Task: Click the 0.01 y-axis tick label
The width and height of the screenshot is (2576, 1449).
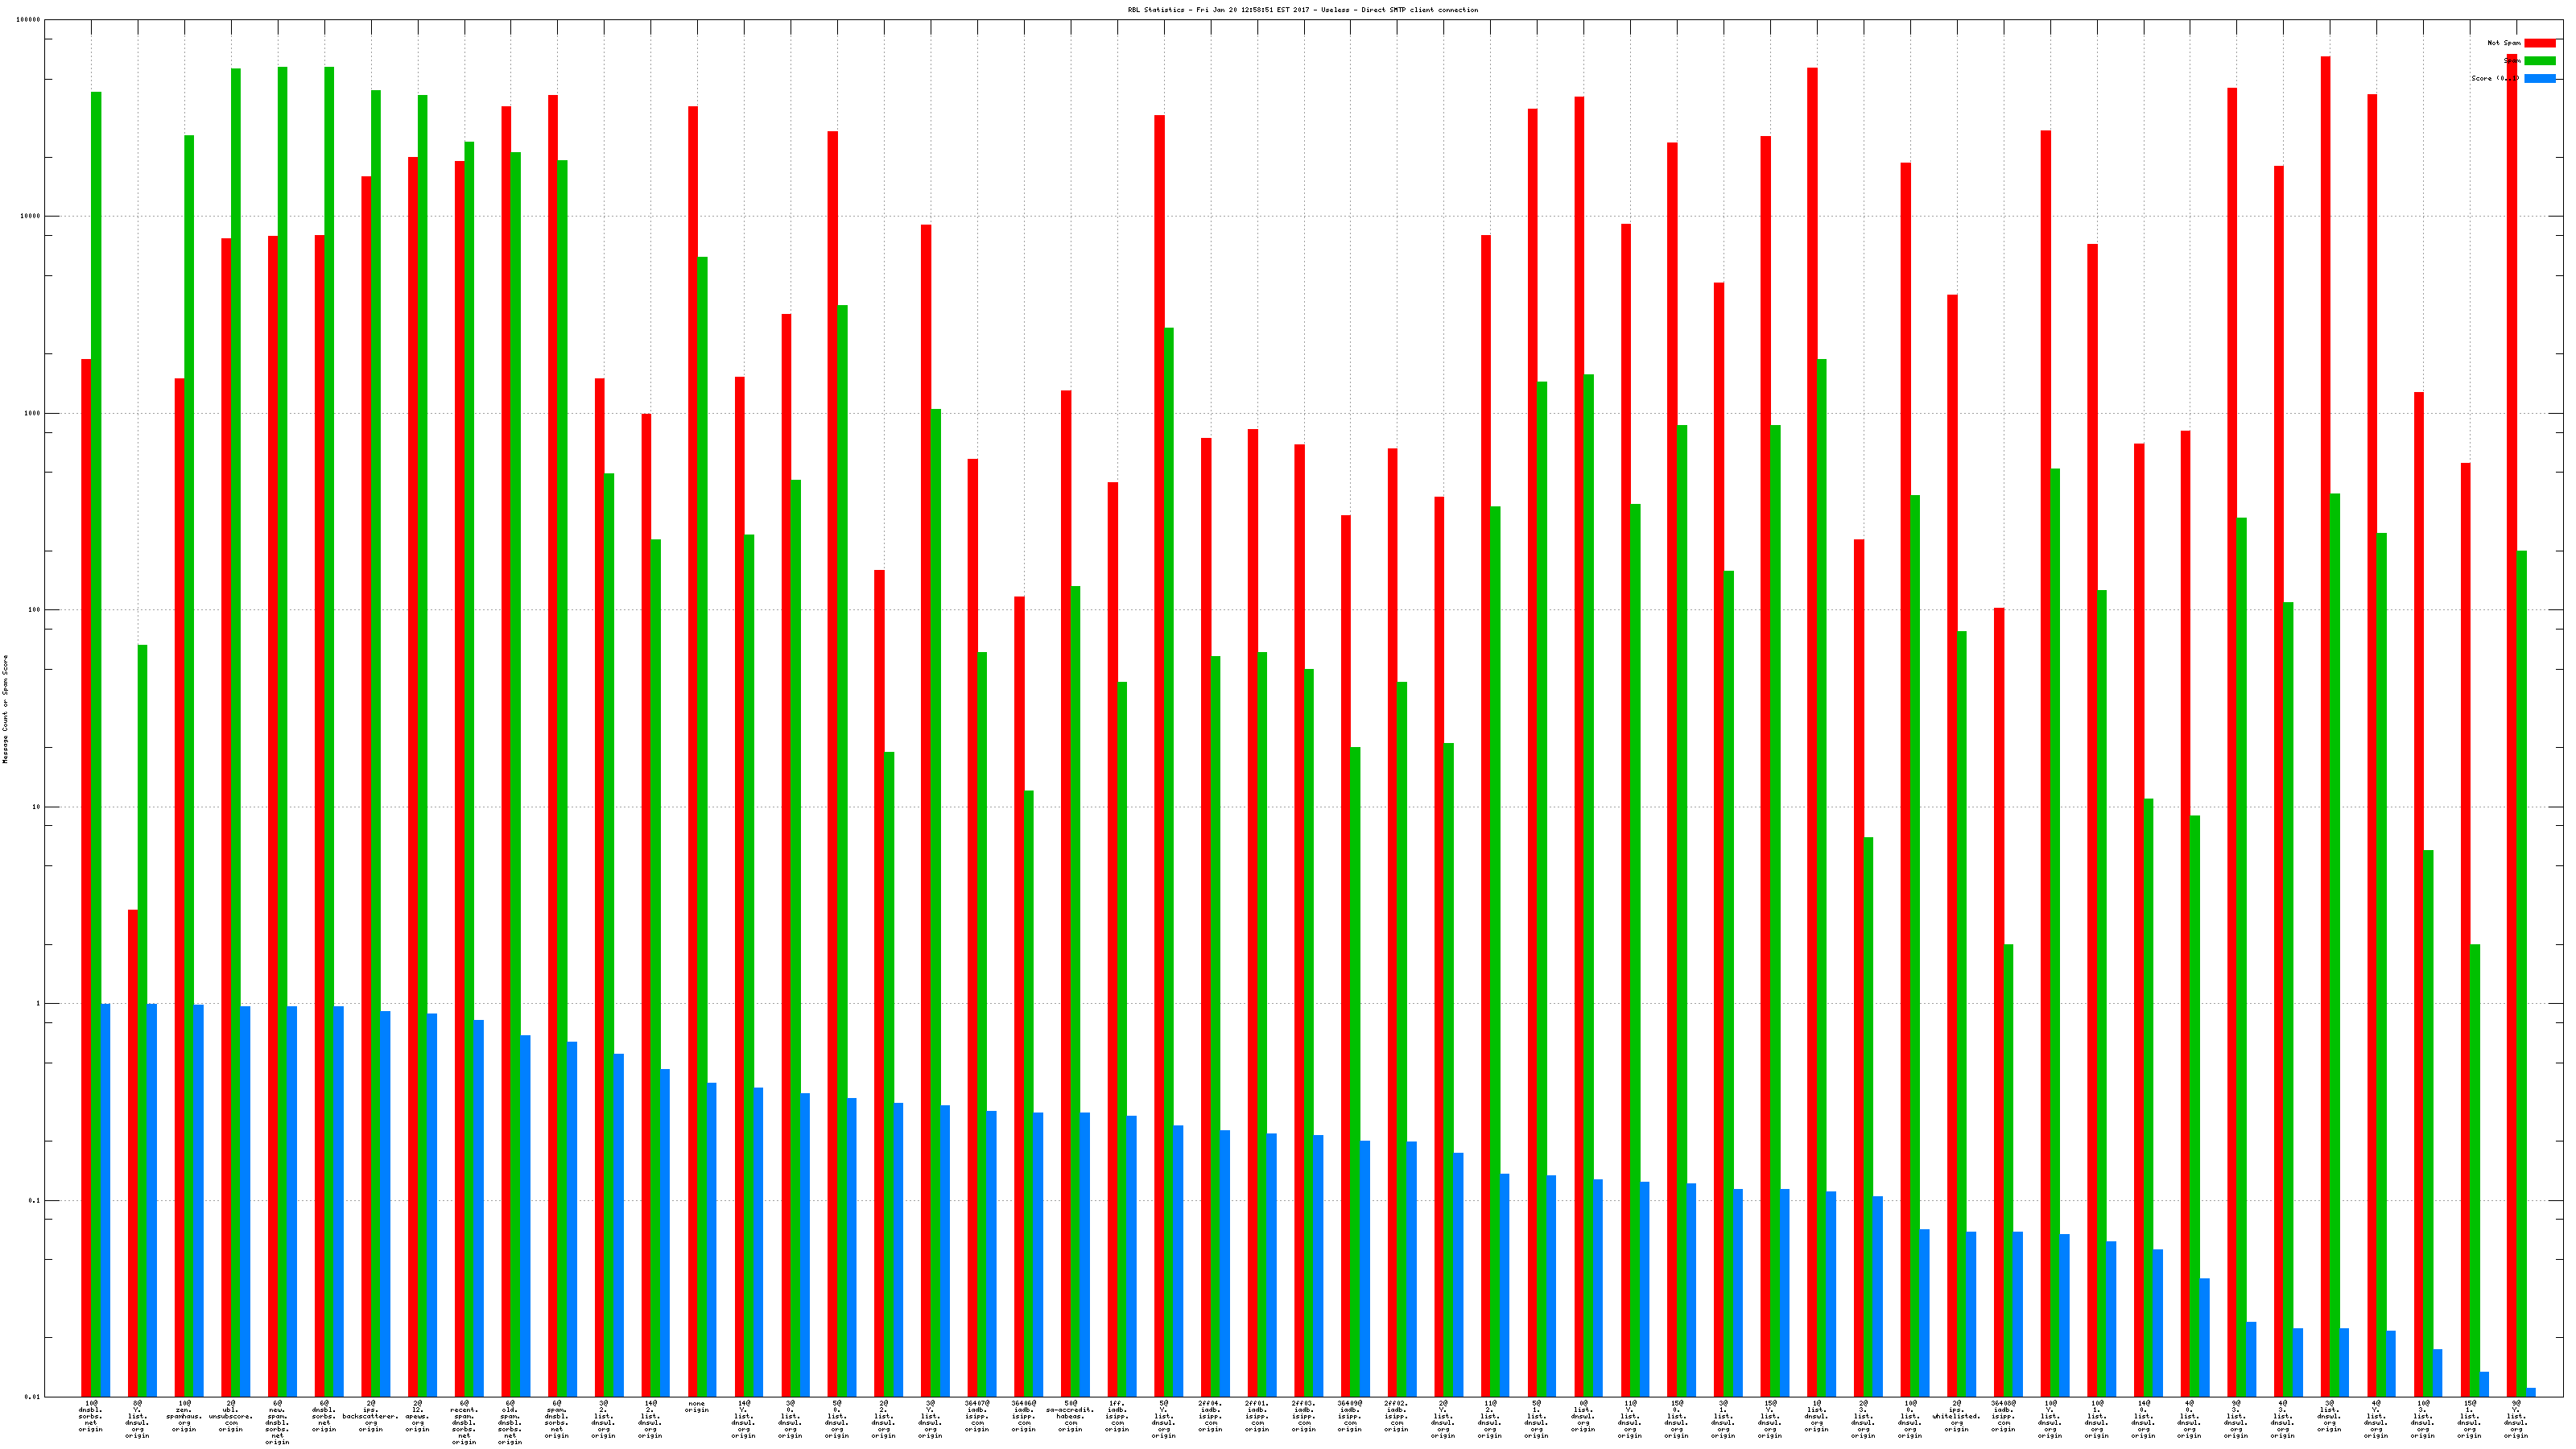Action: (x=31, y=1397)
